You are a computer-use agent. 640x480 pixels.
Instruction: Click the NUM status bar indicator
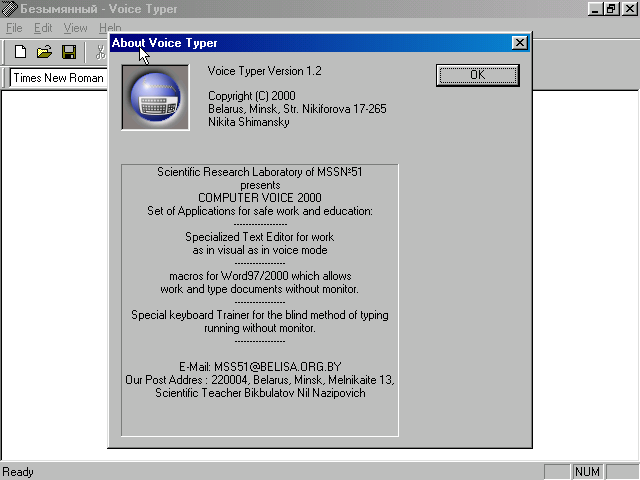tap(587, 472)
